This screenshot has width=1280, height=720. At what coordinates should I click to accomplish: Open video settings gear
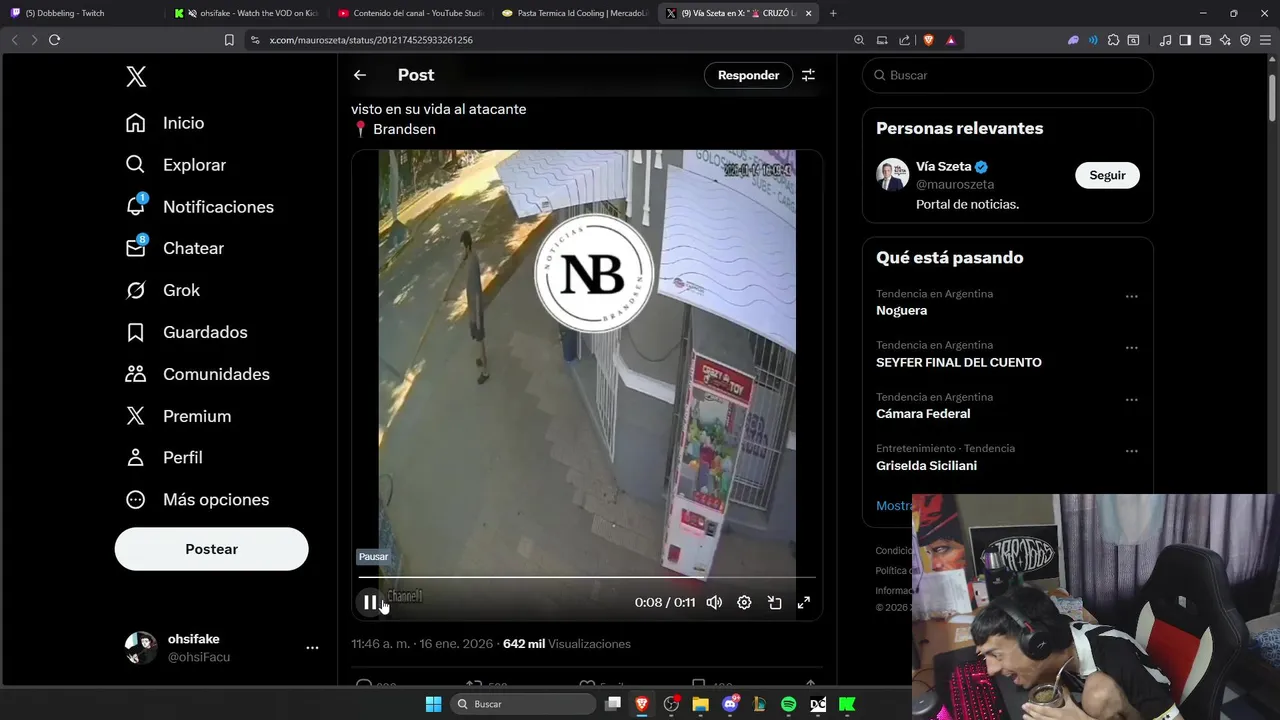tap(744, 602)
